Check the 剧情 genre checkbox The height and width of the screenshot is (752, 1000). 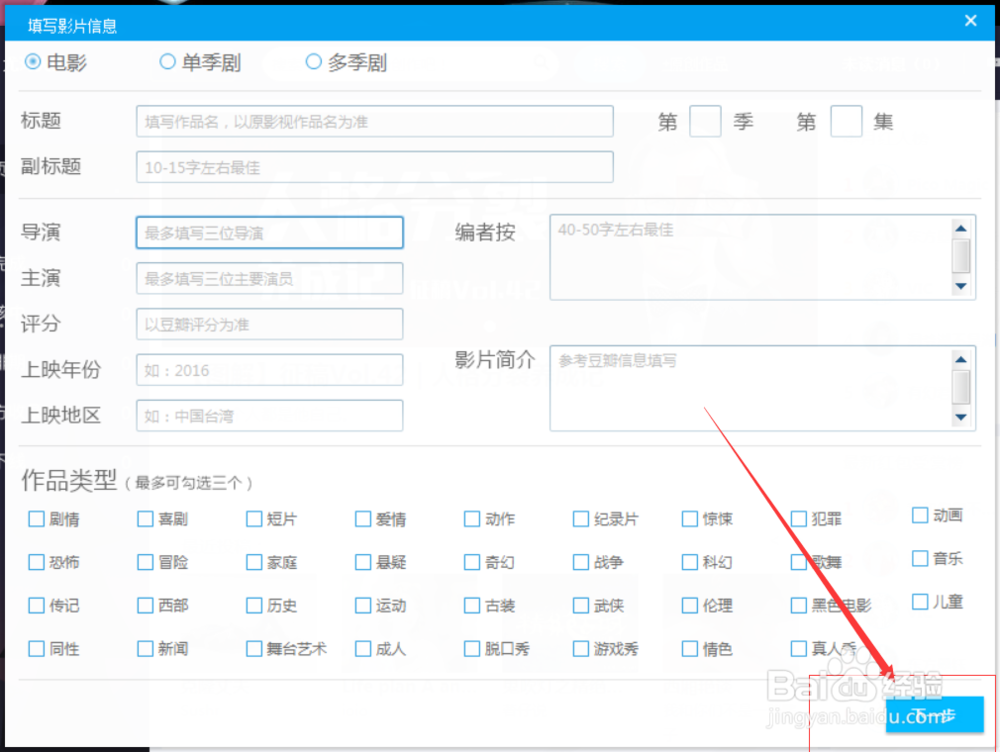36,519
